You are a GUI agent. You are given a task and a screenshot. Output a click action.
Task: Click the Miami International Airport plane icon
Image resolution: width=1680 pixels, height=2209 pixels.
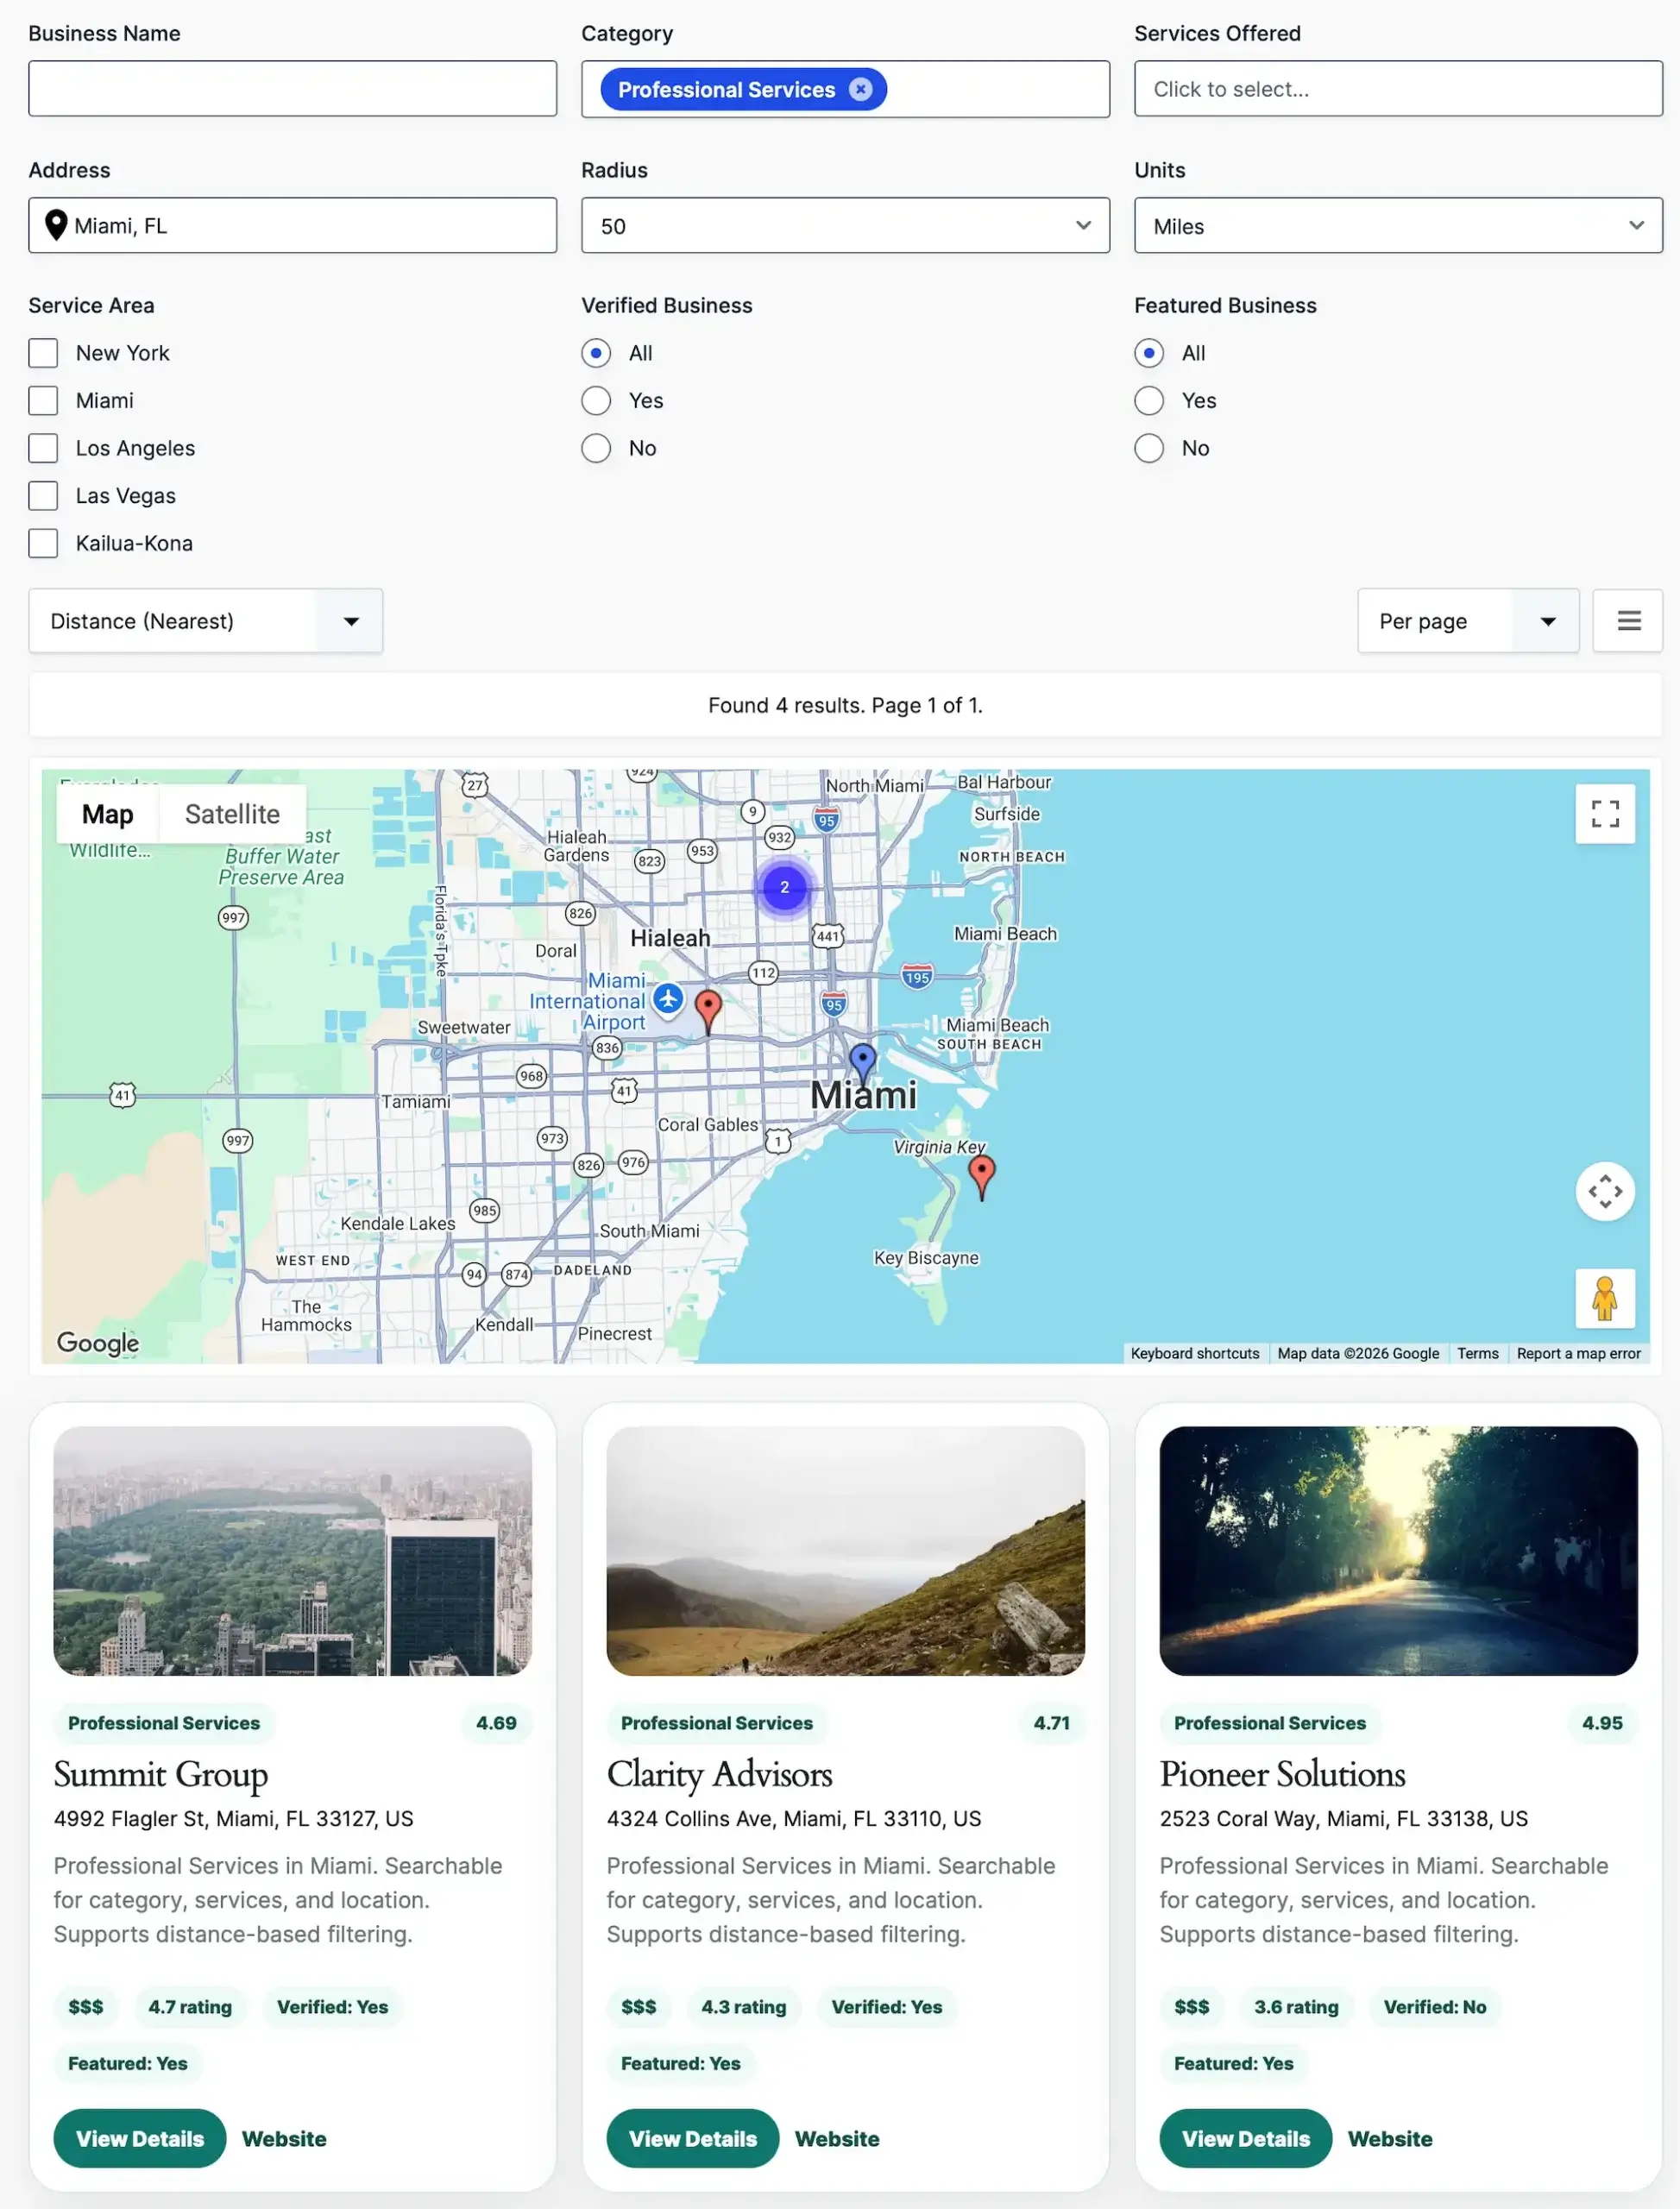[x=668, y=998]
